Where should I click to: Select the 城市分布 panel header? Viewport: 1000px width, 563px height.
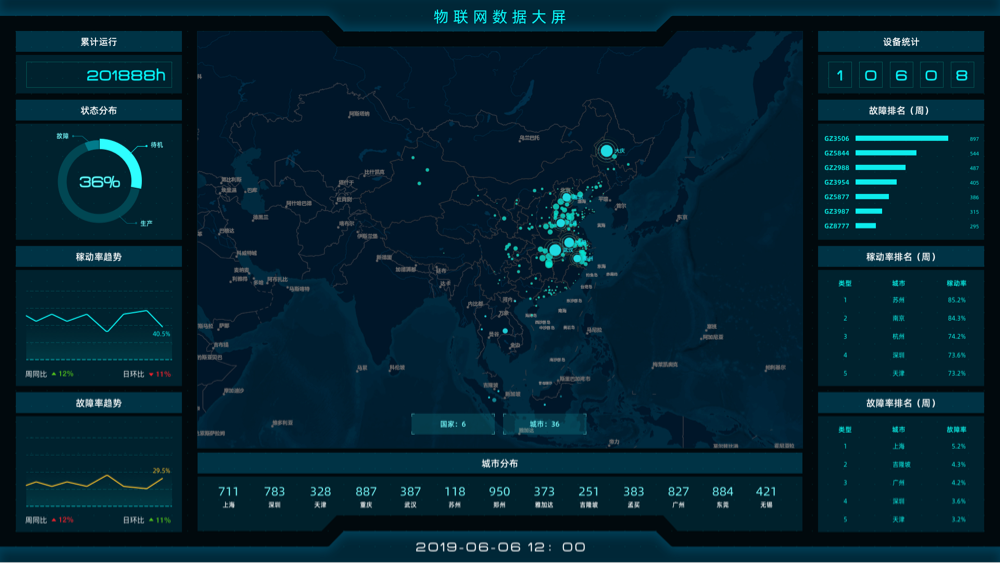click(499, 464)
